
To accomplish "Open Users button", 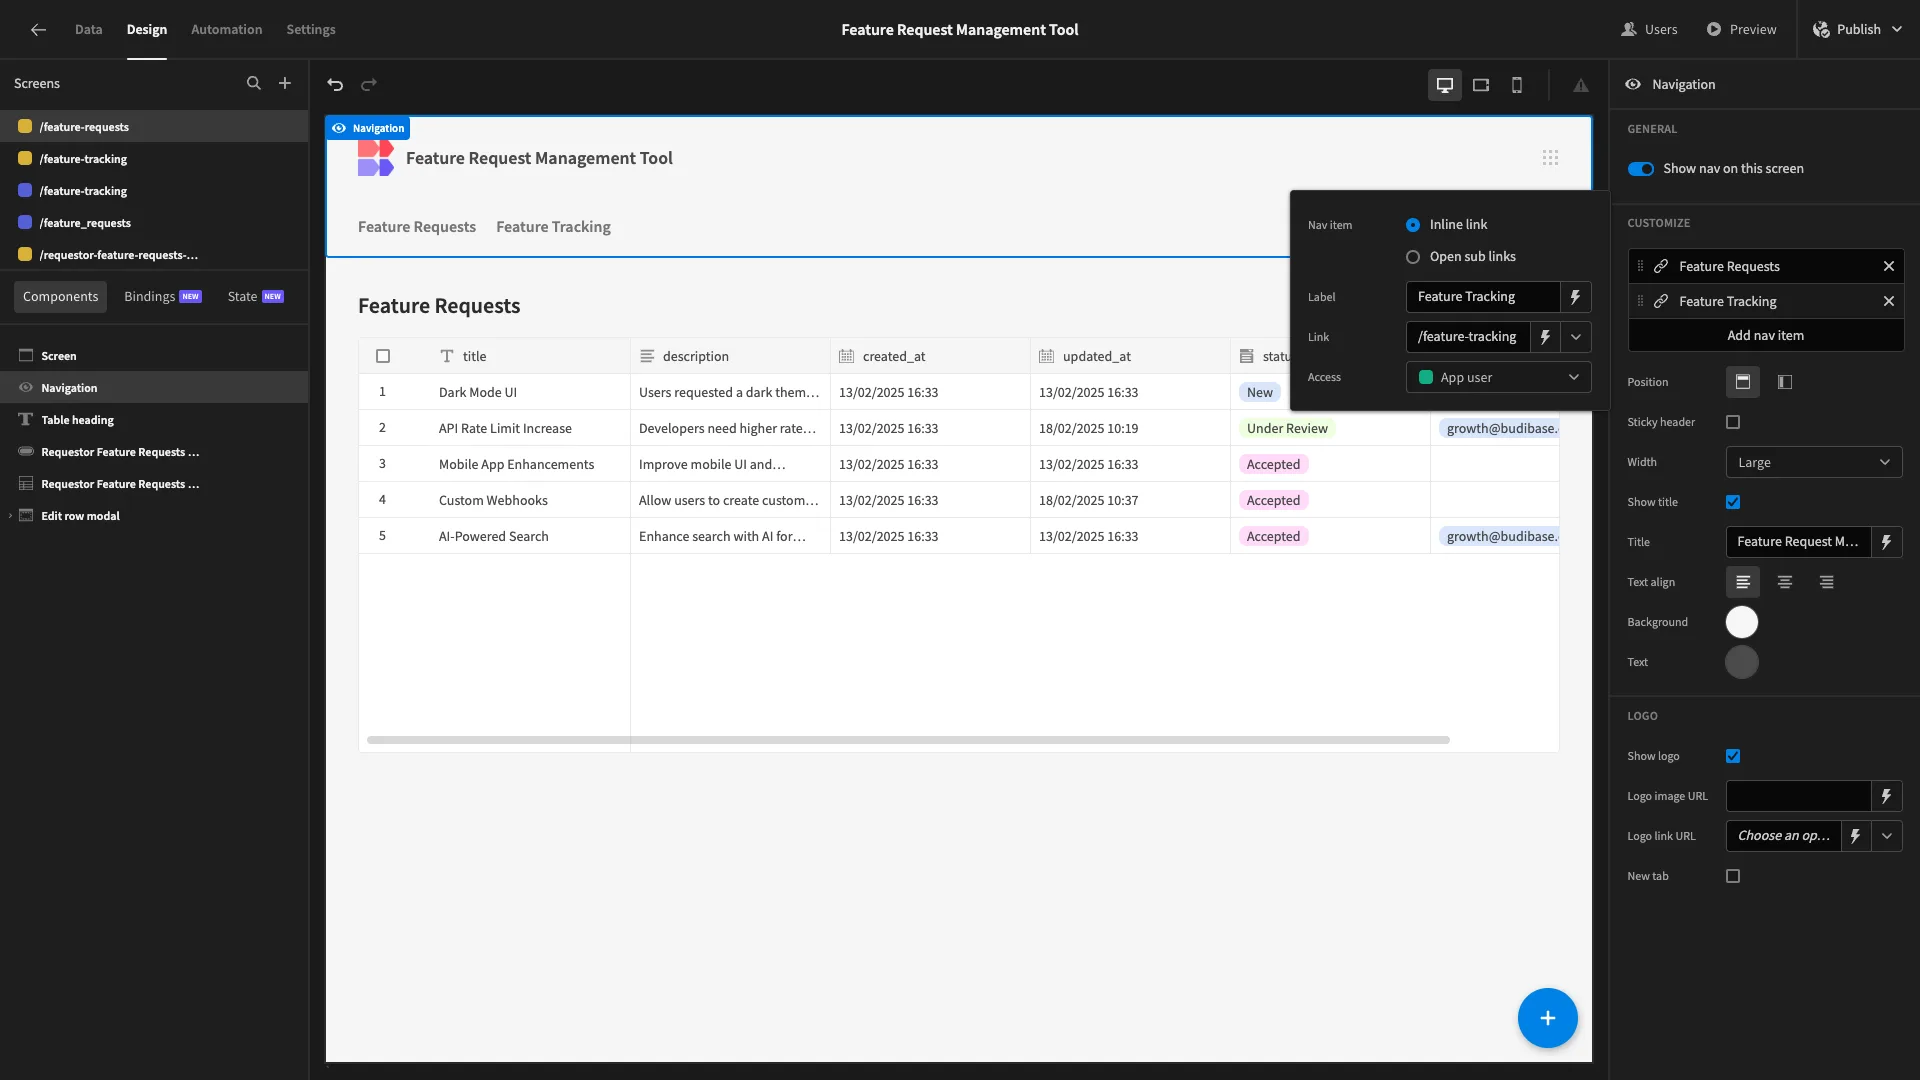I will pos(1650,29).
